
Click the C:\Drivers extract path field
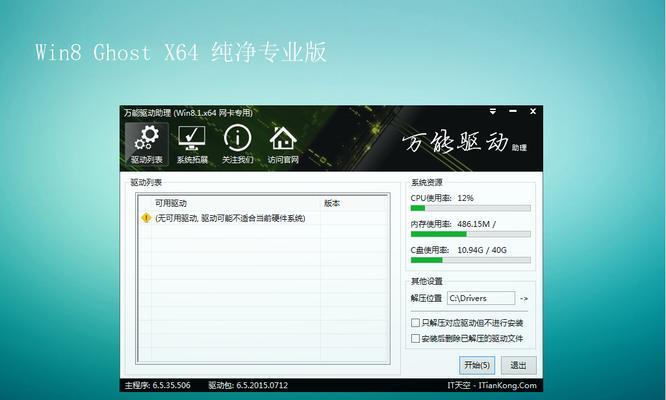coord(481,298)
